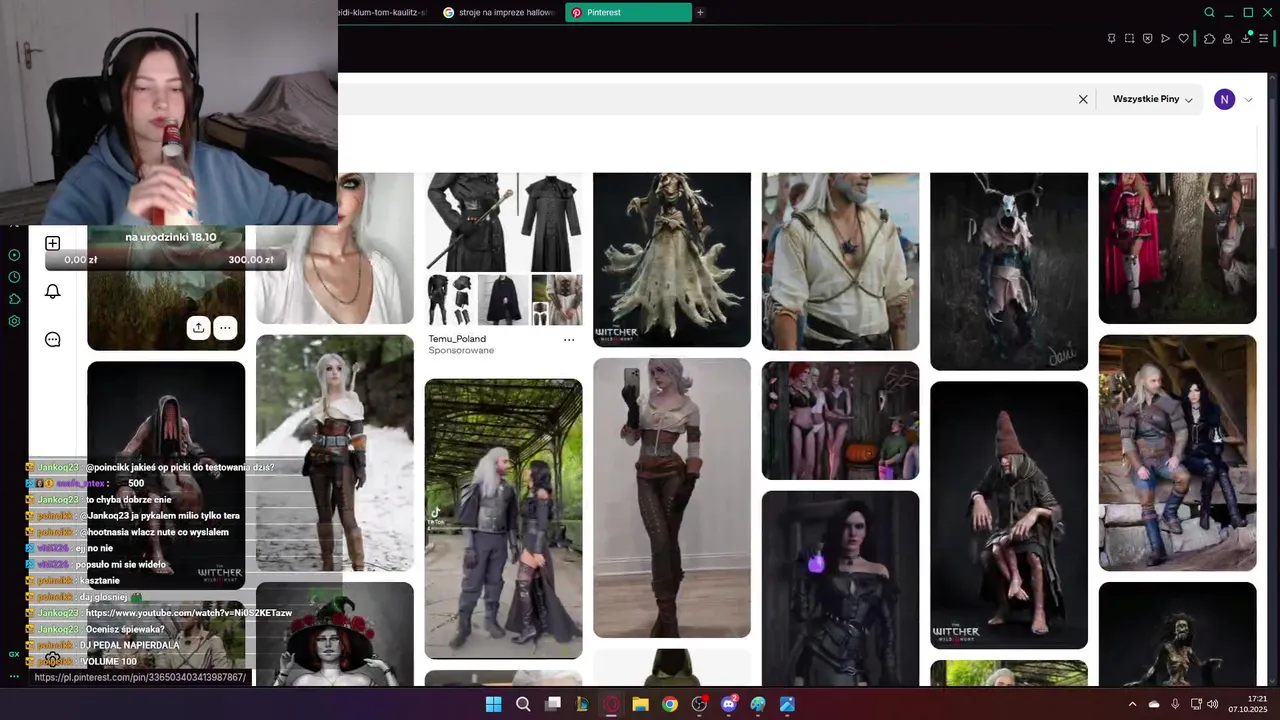Open the seated Godling in red hat pin

click(x=1009, y=515)
